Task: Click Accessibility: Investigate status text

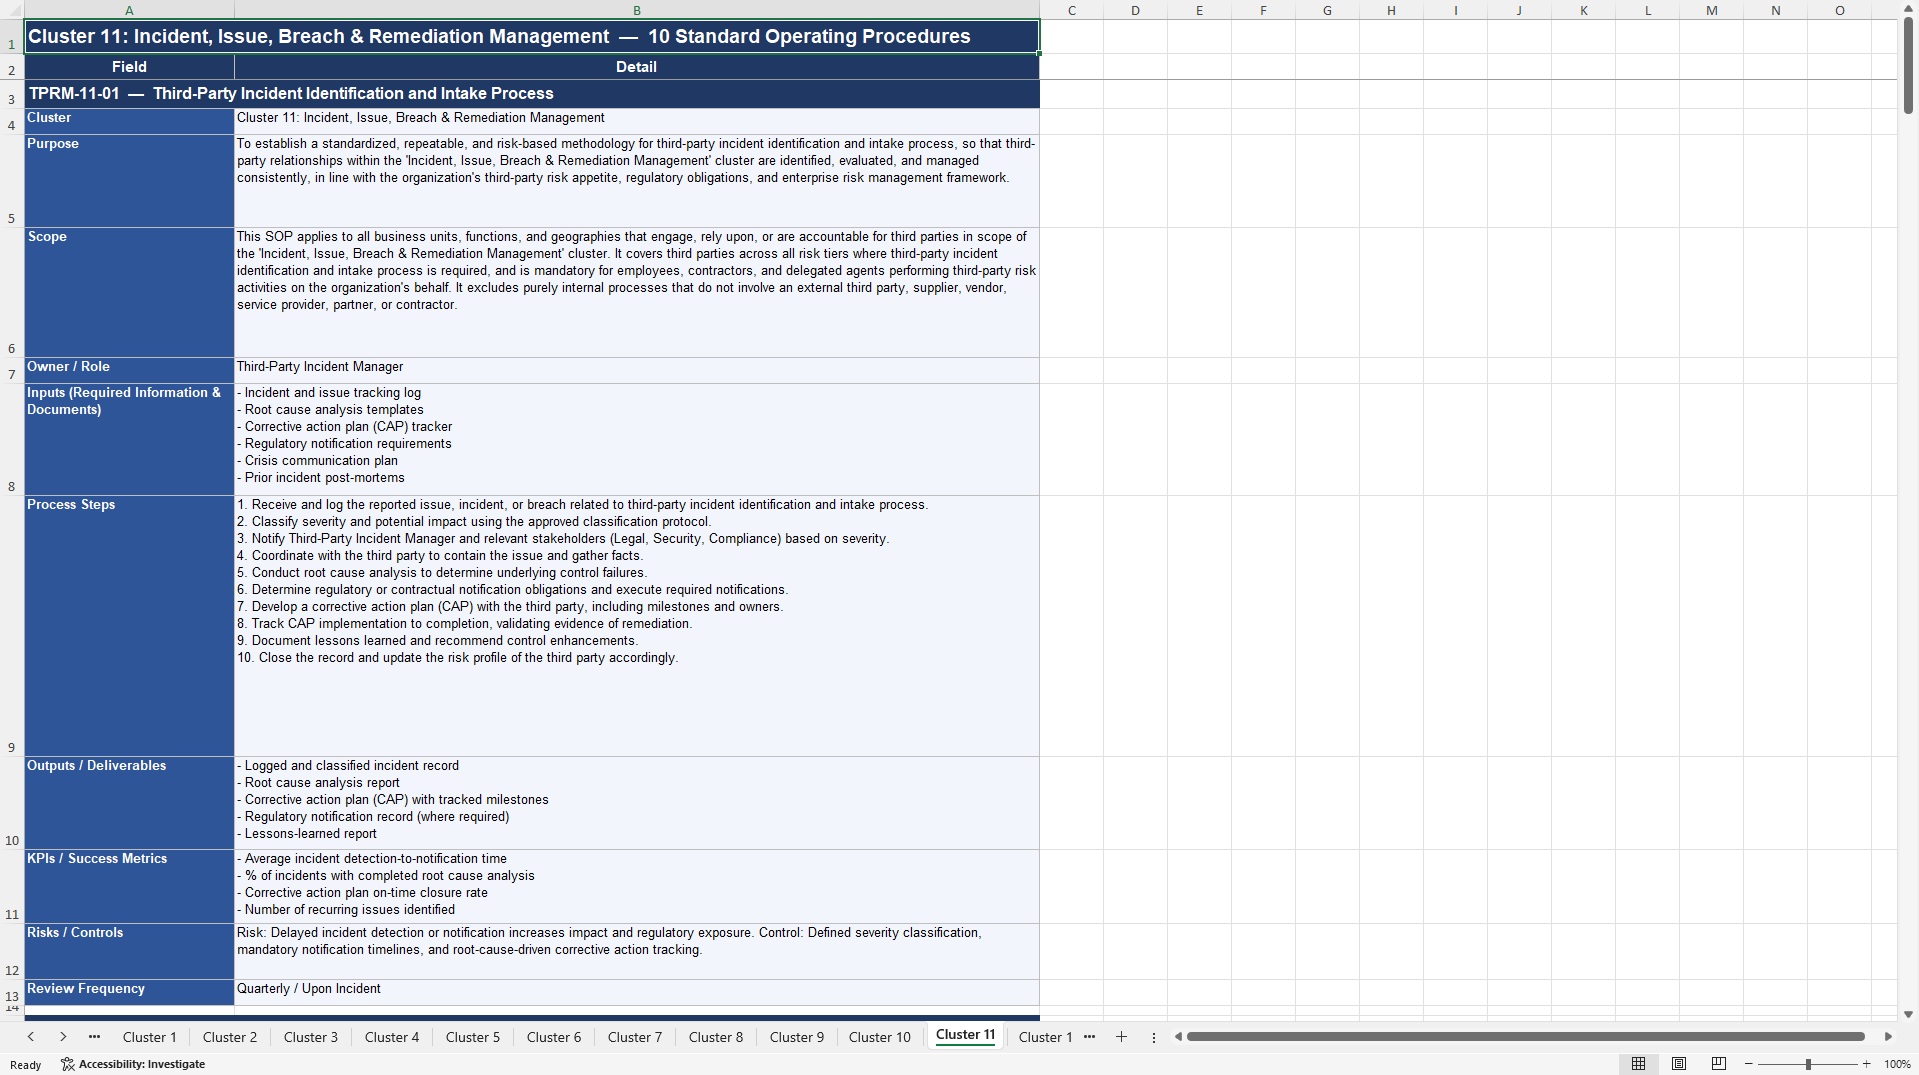Action: point(142,1064)
